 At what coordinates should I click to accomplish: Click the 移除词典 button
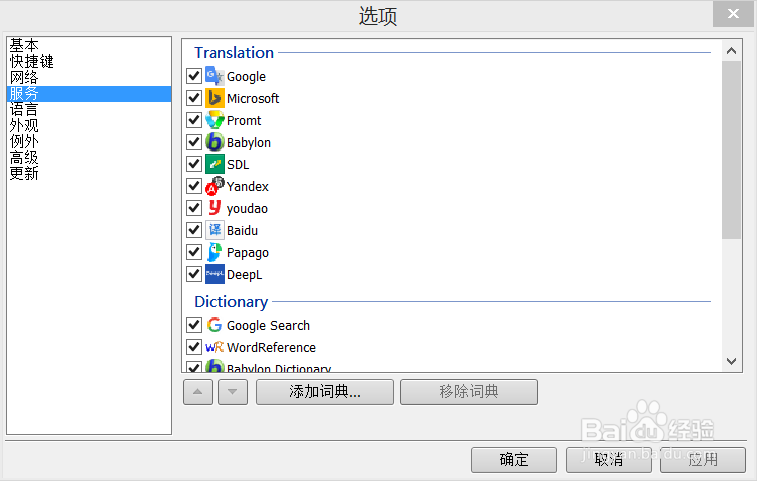[x=469, y=392]
